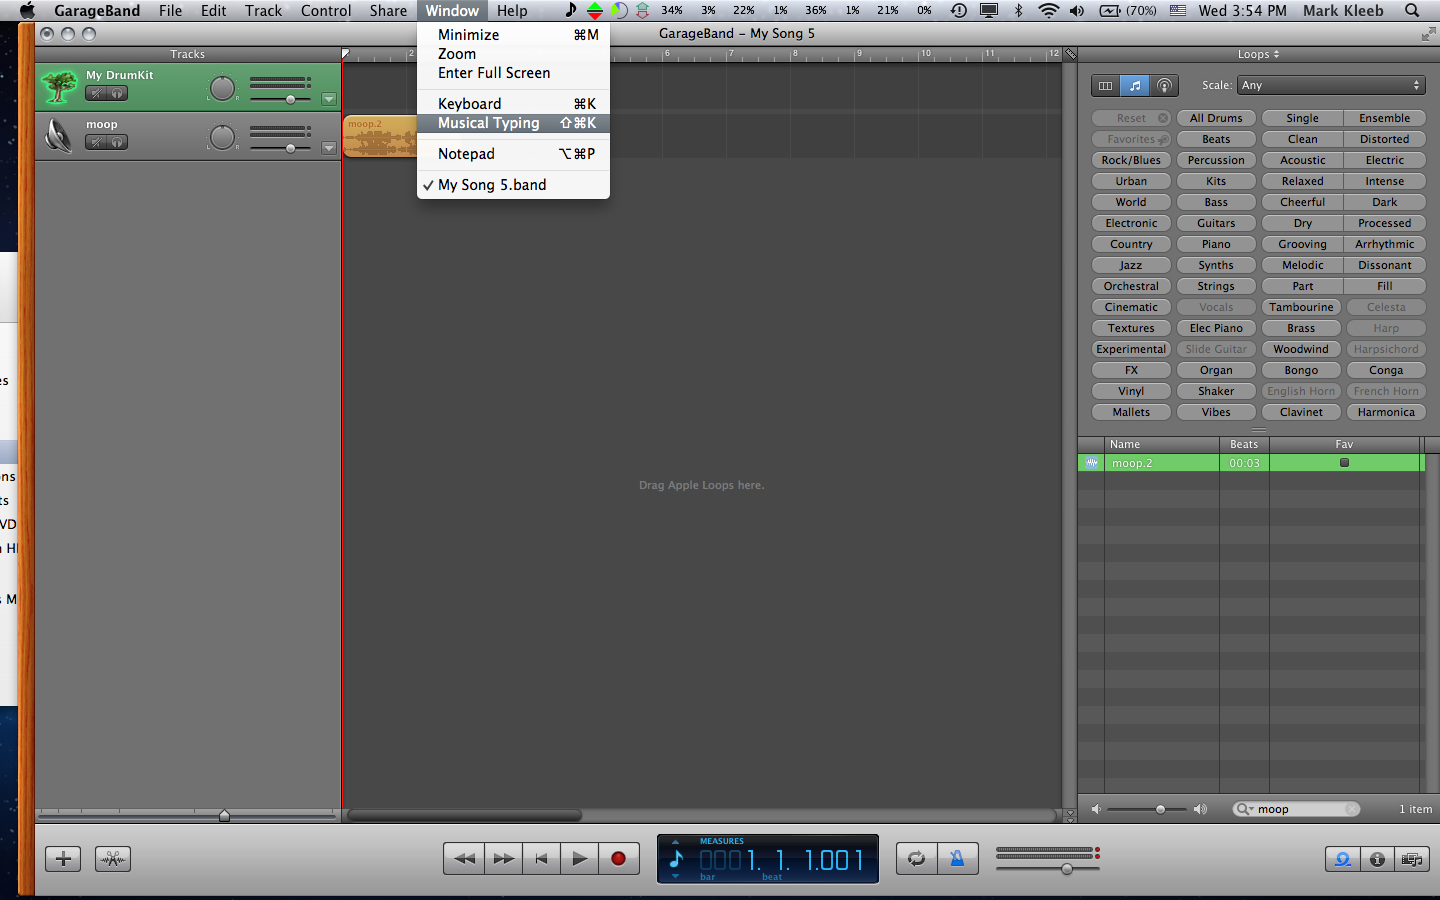Open the Loops library popup header
This screenshot has height=900, width=1440.
pos(1258,54)
